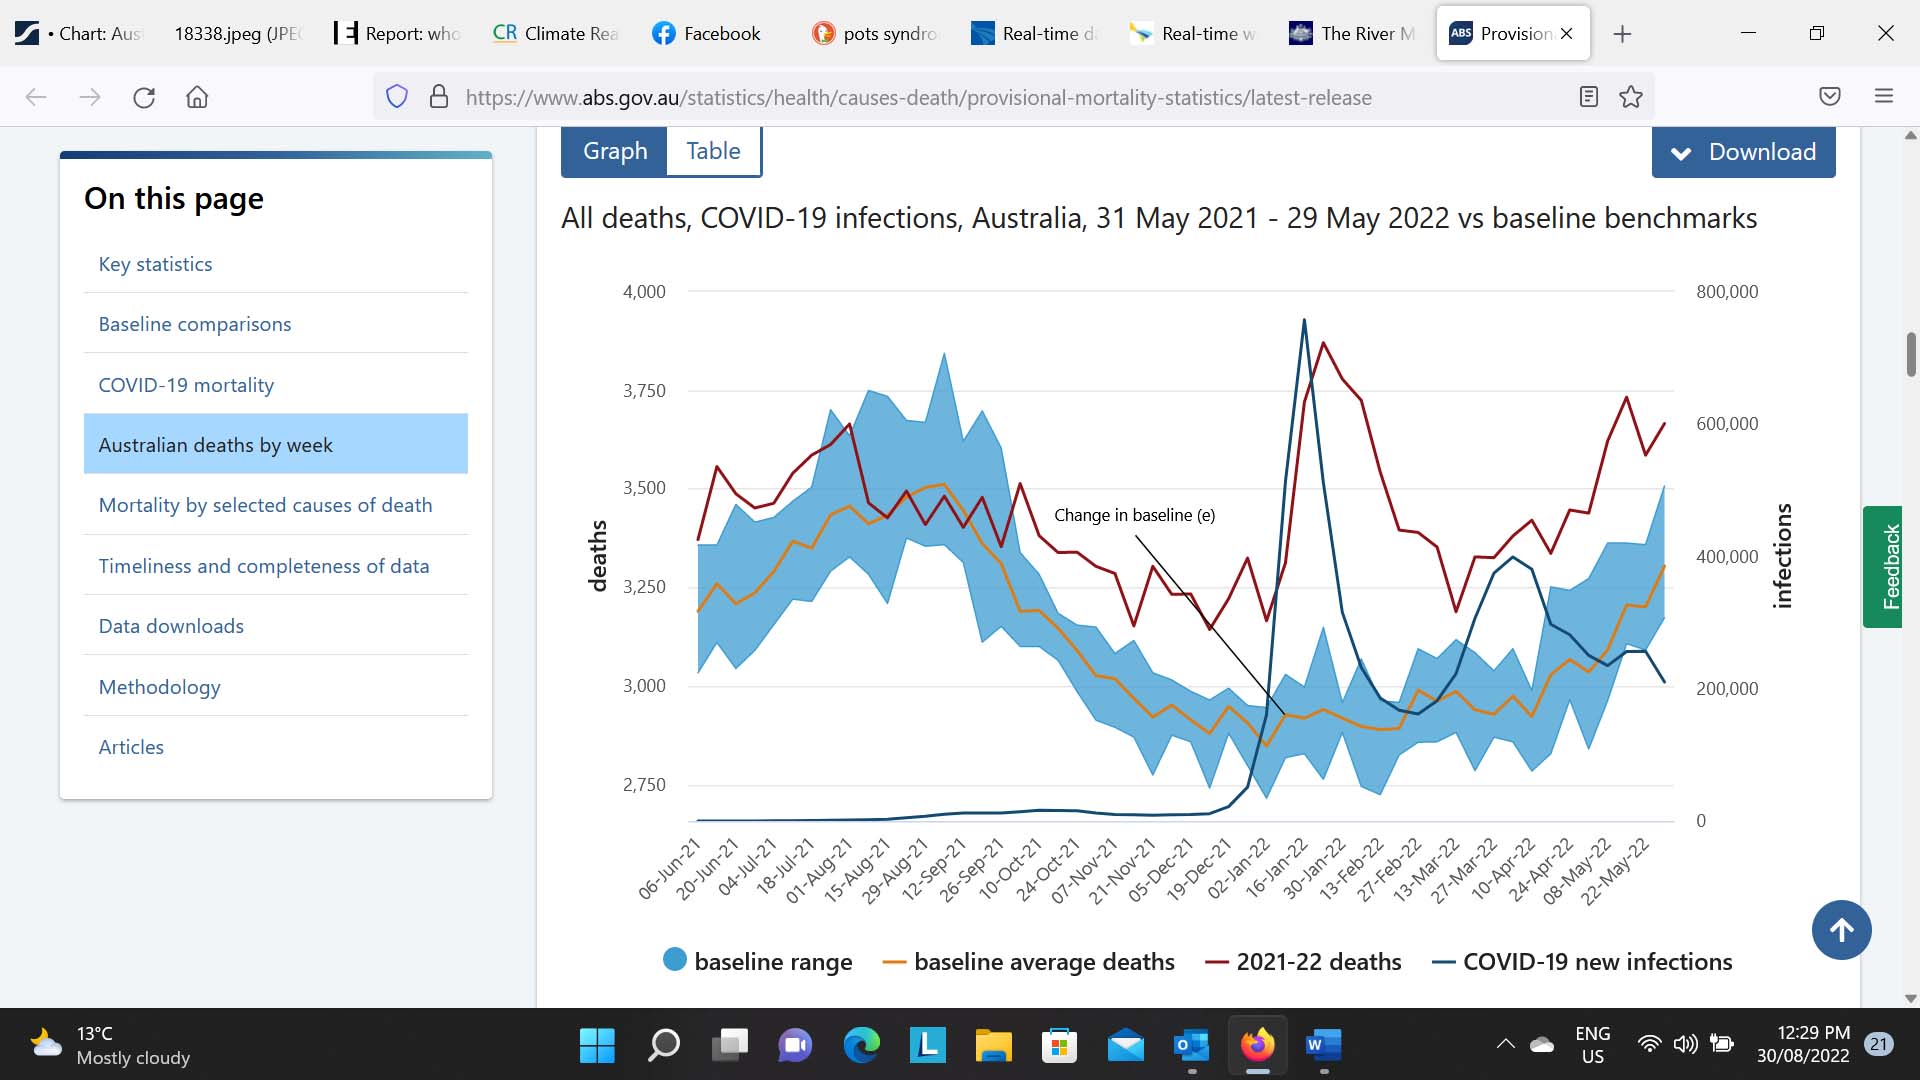Open the Baseline comparisons section link
Screen dimensions: 1920x1080
coord(195,324)
